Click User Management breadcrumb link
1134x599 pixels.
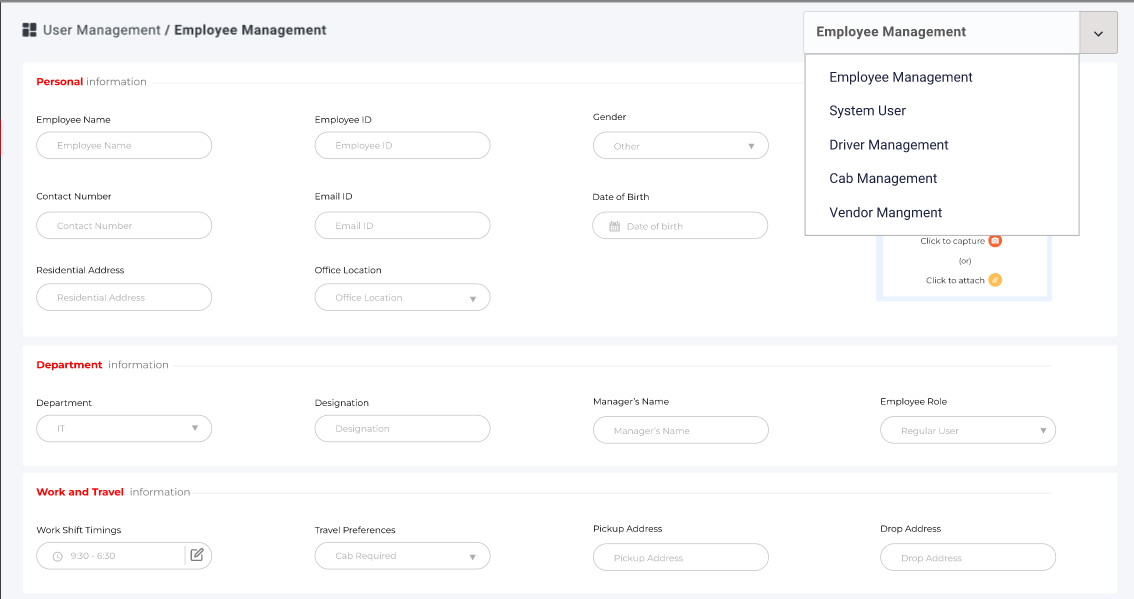click(x=101, y=30)
